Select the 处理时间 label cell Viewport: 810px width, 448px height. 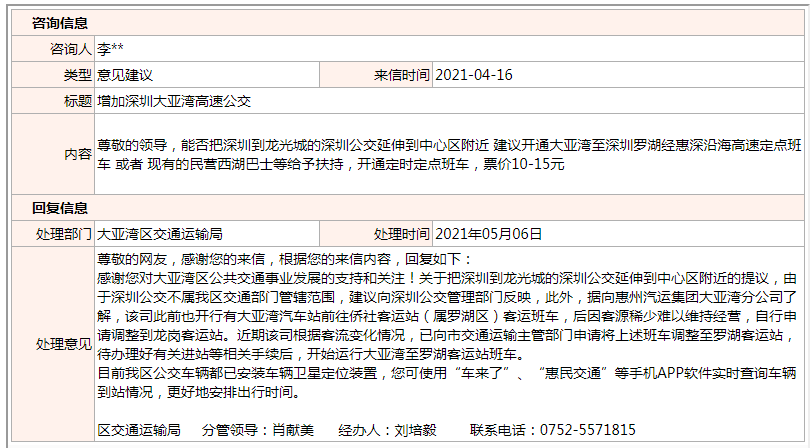[x=402, y=234]
